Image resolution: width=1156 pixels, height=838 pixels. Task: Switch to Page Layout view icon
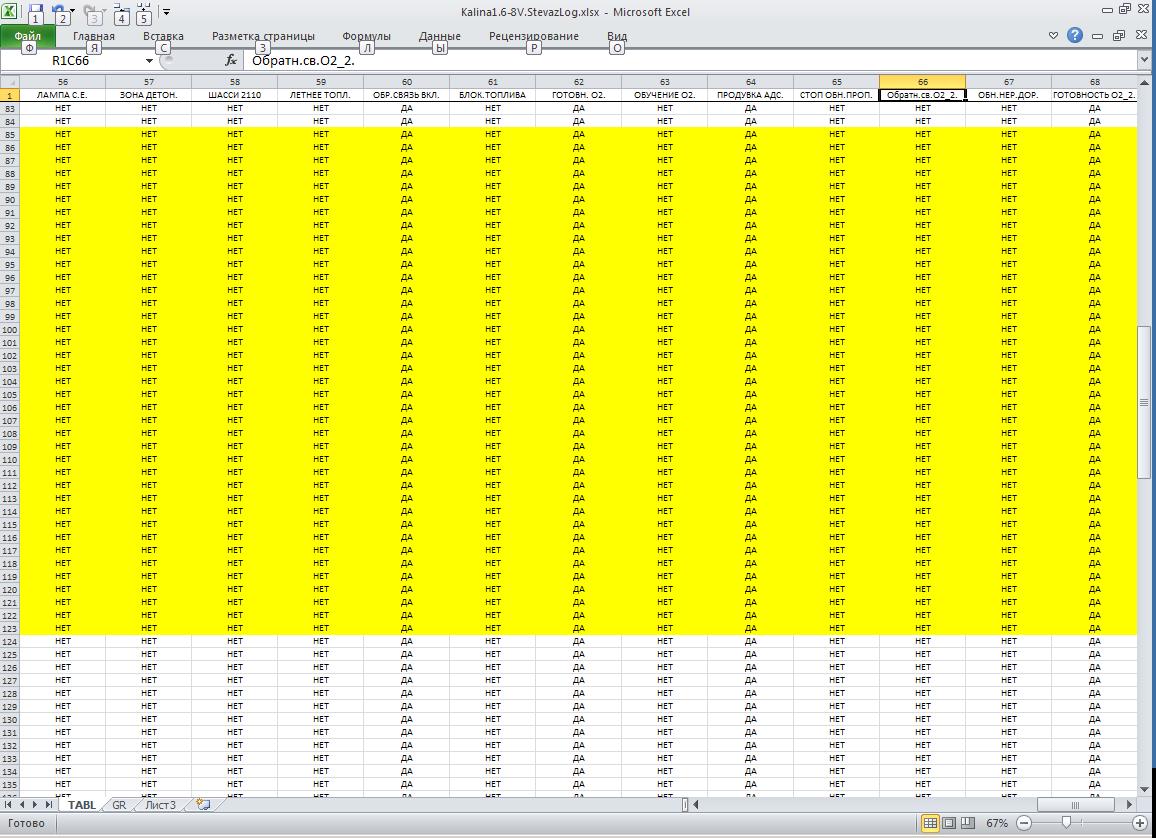point(949,823)
